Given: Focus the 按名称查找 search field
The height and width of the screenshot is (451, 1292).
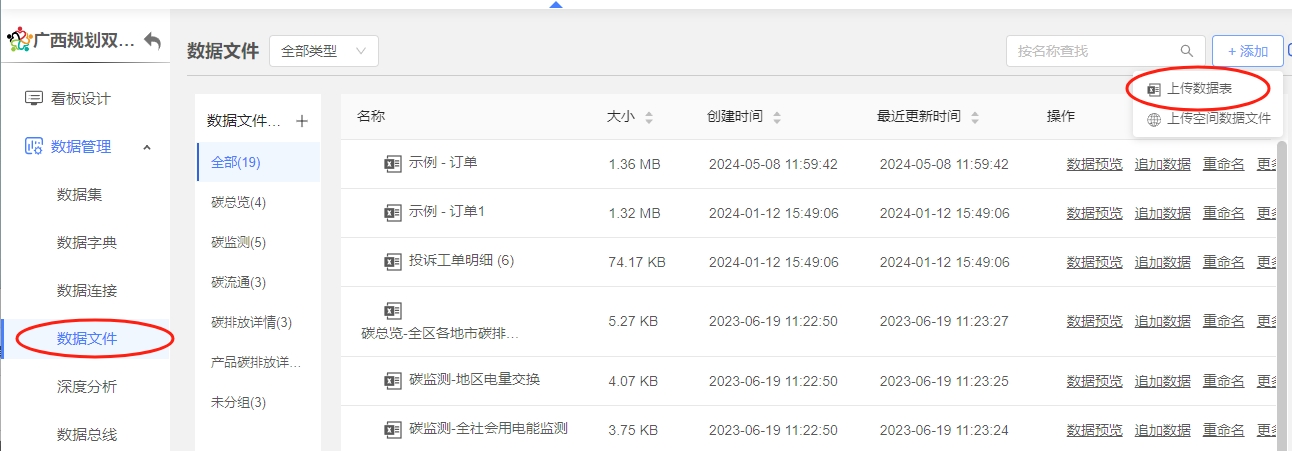Looking at the screenshot, I should pyautogui.click(x=1090, y=51).
